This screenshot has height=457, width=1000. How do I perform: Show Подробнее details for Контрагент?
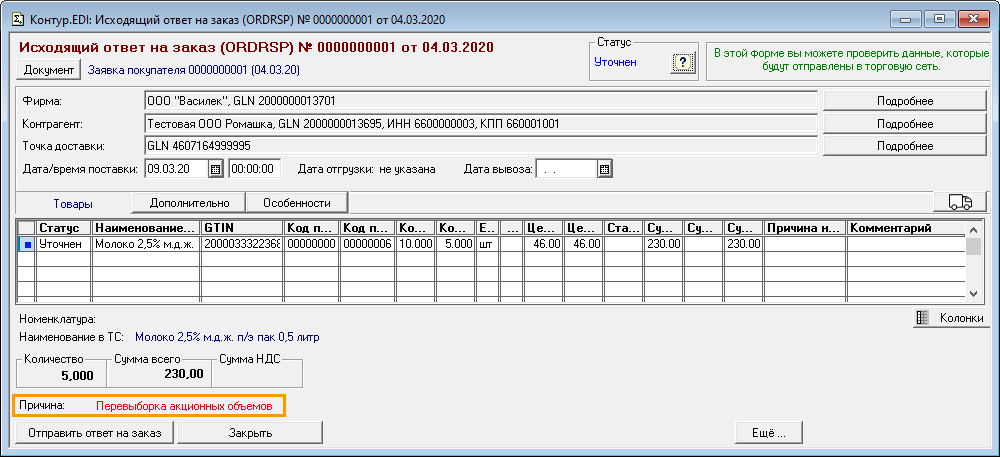click(904, 123)
